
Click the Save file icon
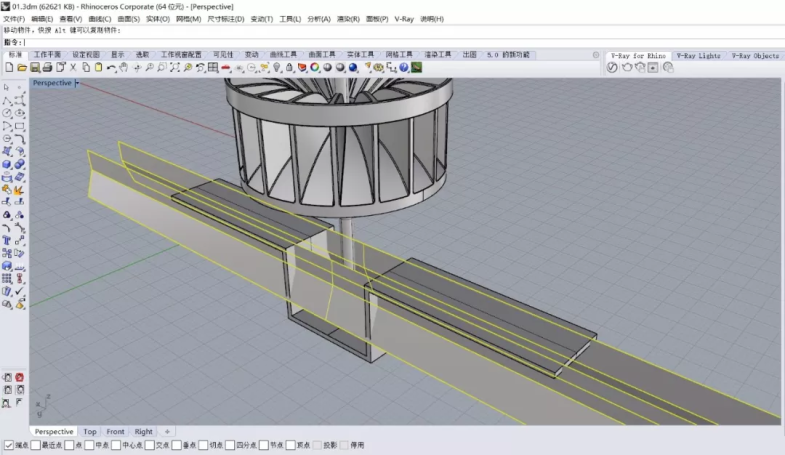33,68
